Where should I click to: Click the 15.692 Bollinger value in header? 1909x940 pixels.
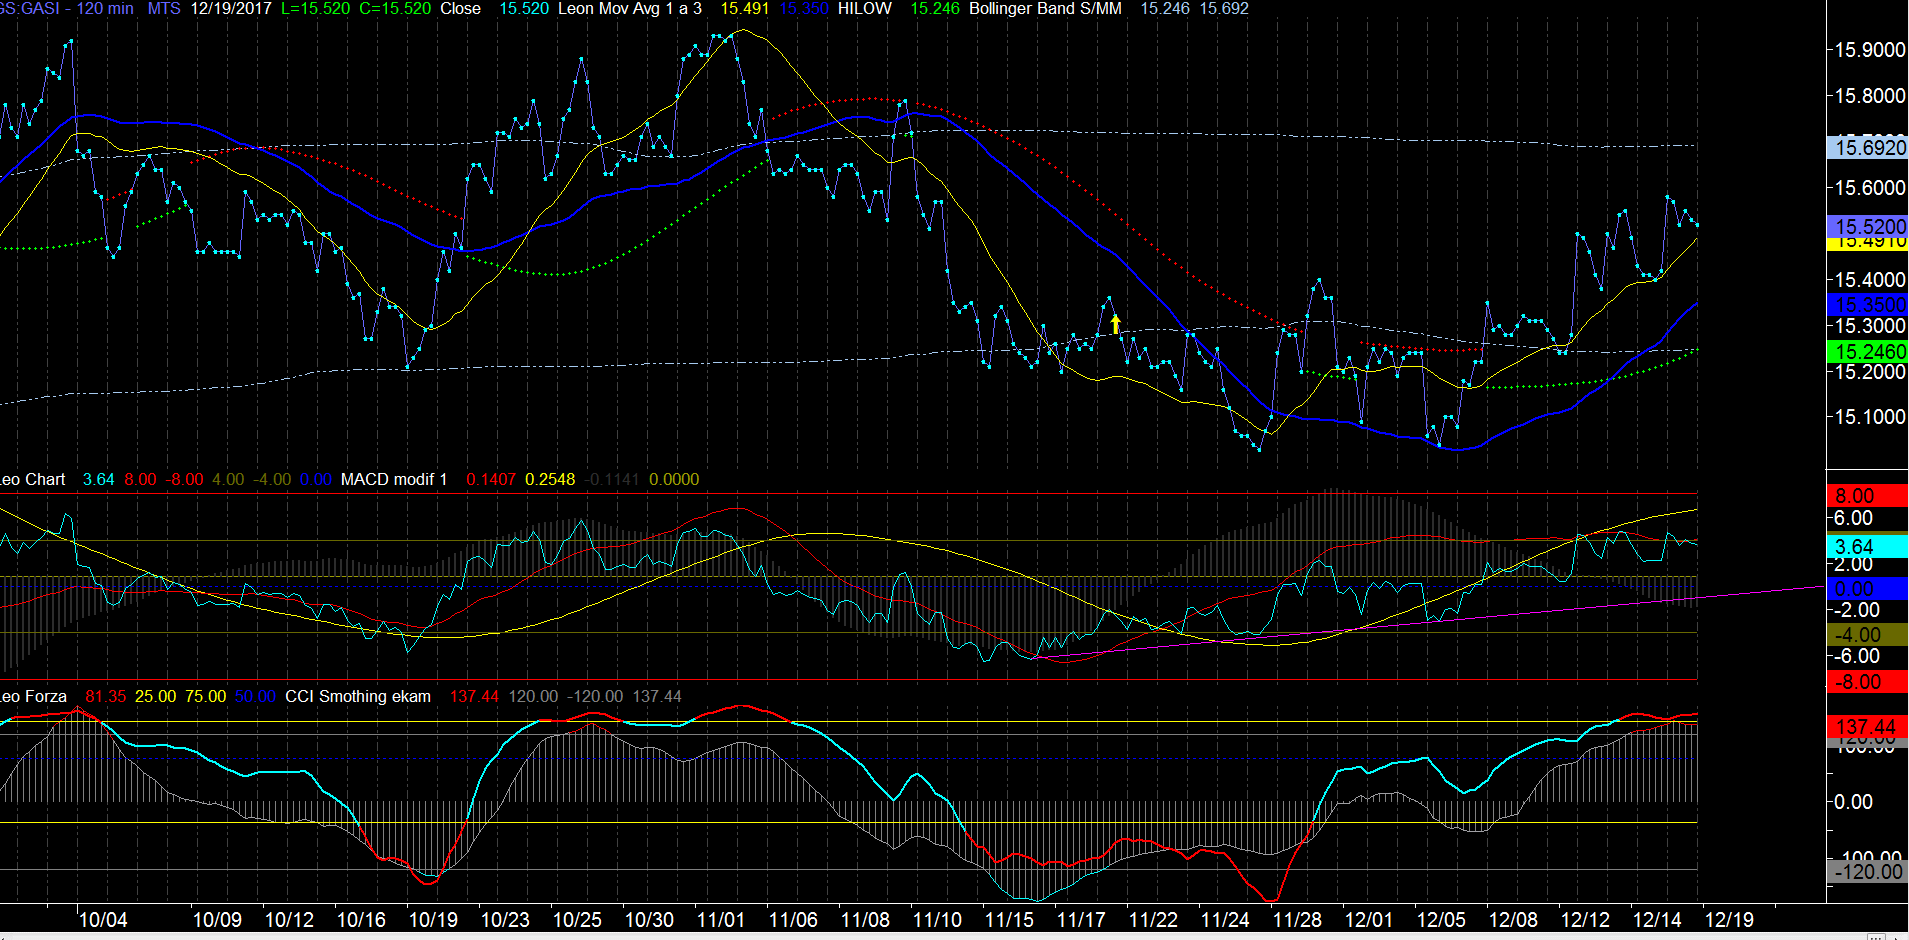click(1224, 9)
